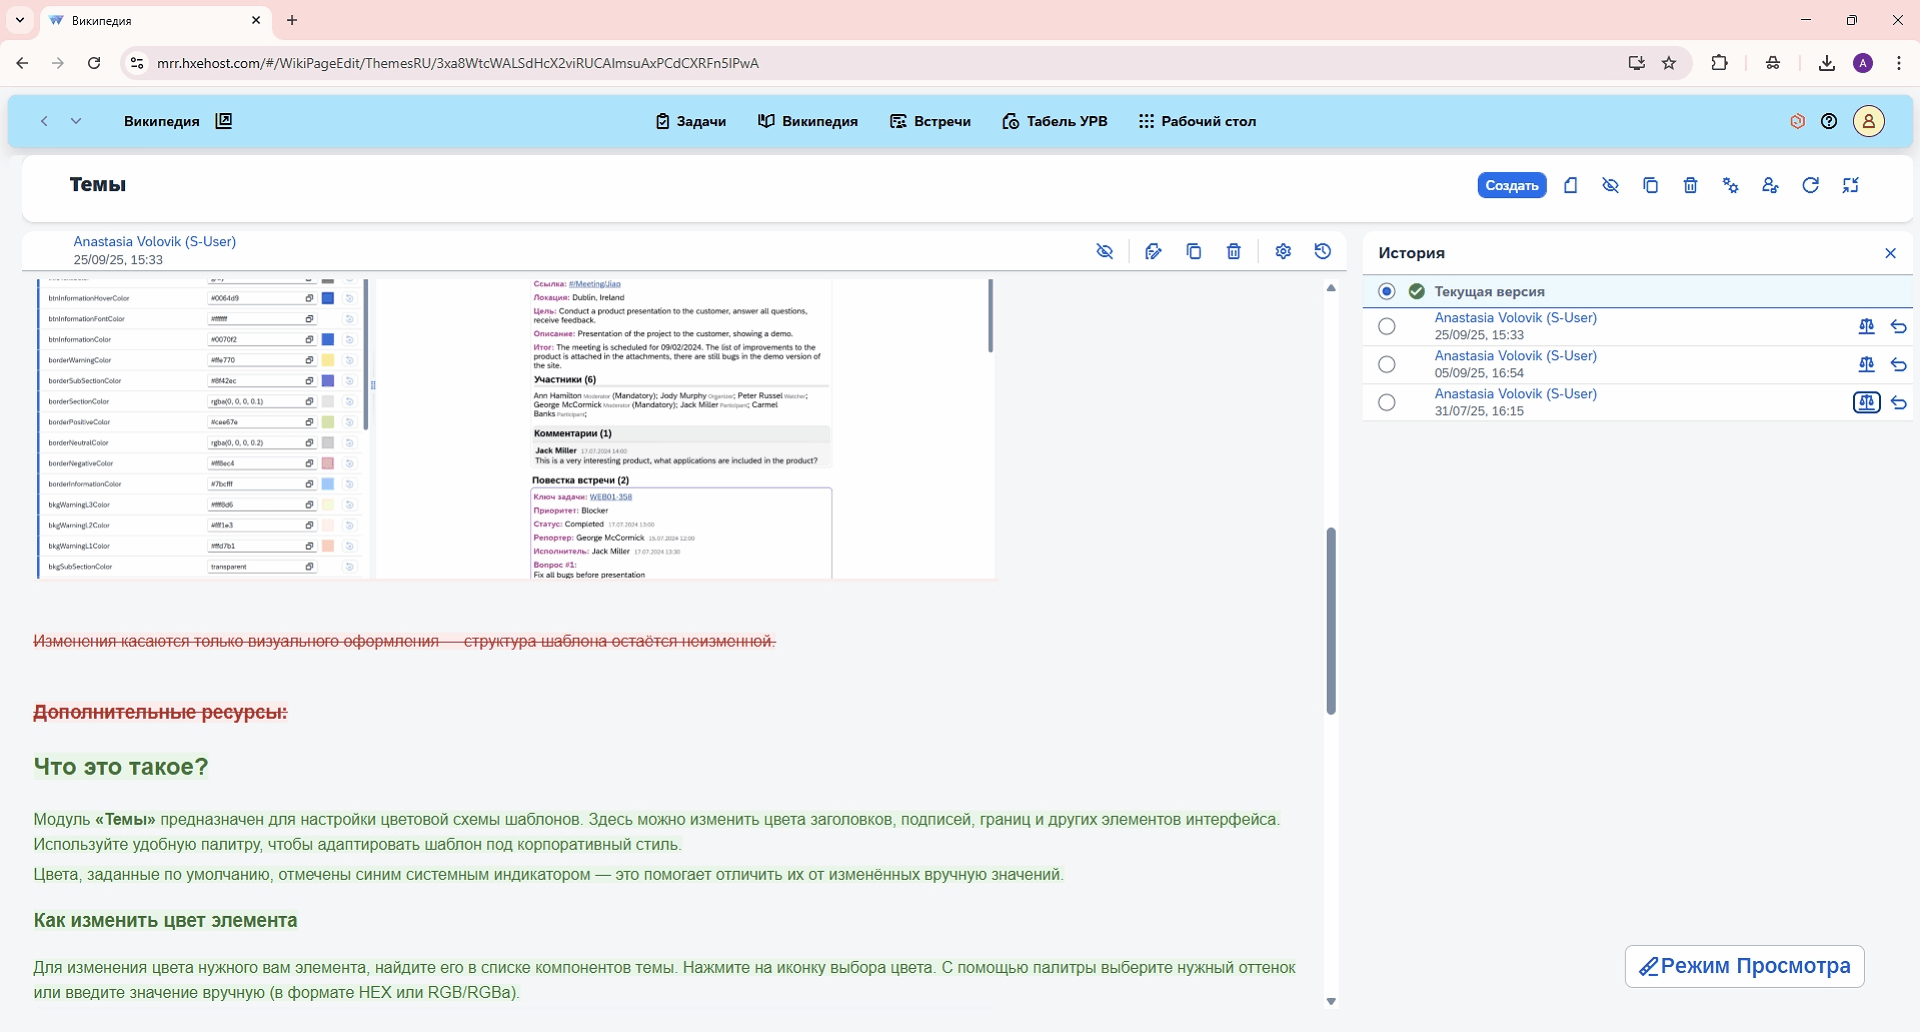The height and width of the screenshot is (1032, 1920).
Task: Go to Табель УРВ menu item
Action: tap(1055, 122)
